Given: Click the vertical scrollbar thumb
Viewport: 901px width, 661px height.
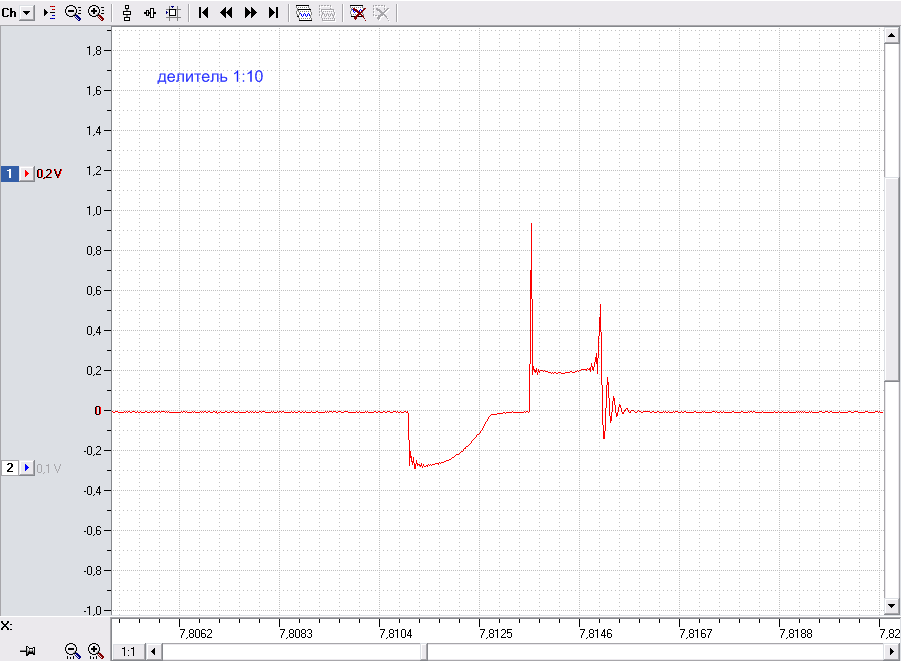Looking at the screenshot, I should coord(891,279).
